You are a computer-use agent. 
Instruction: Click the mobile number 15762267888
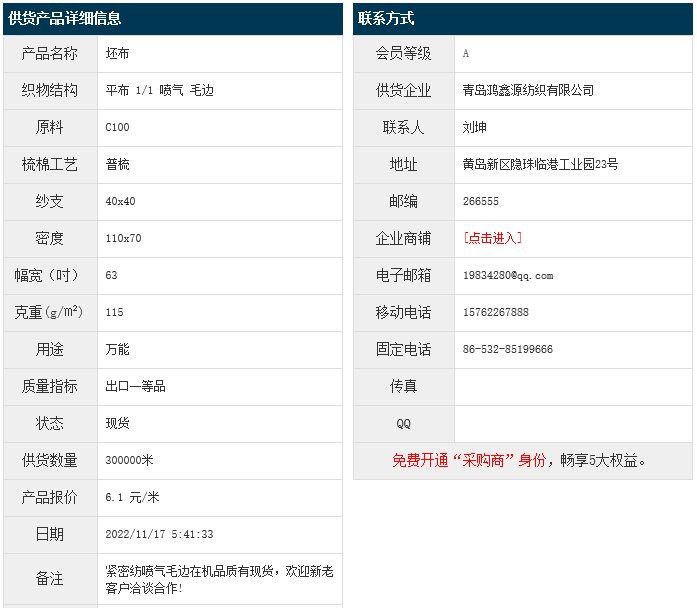pos(496,312)
